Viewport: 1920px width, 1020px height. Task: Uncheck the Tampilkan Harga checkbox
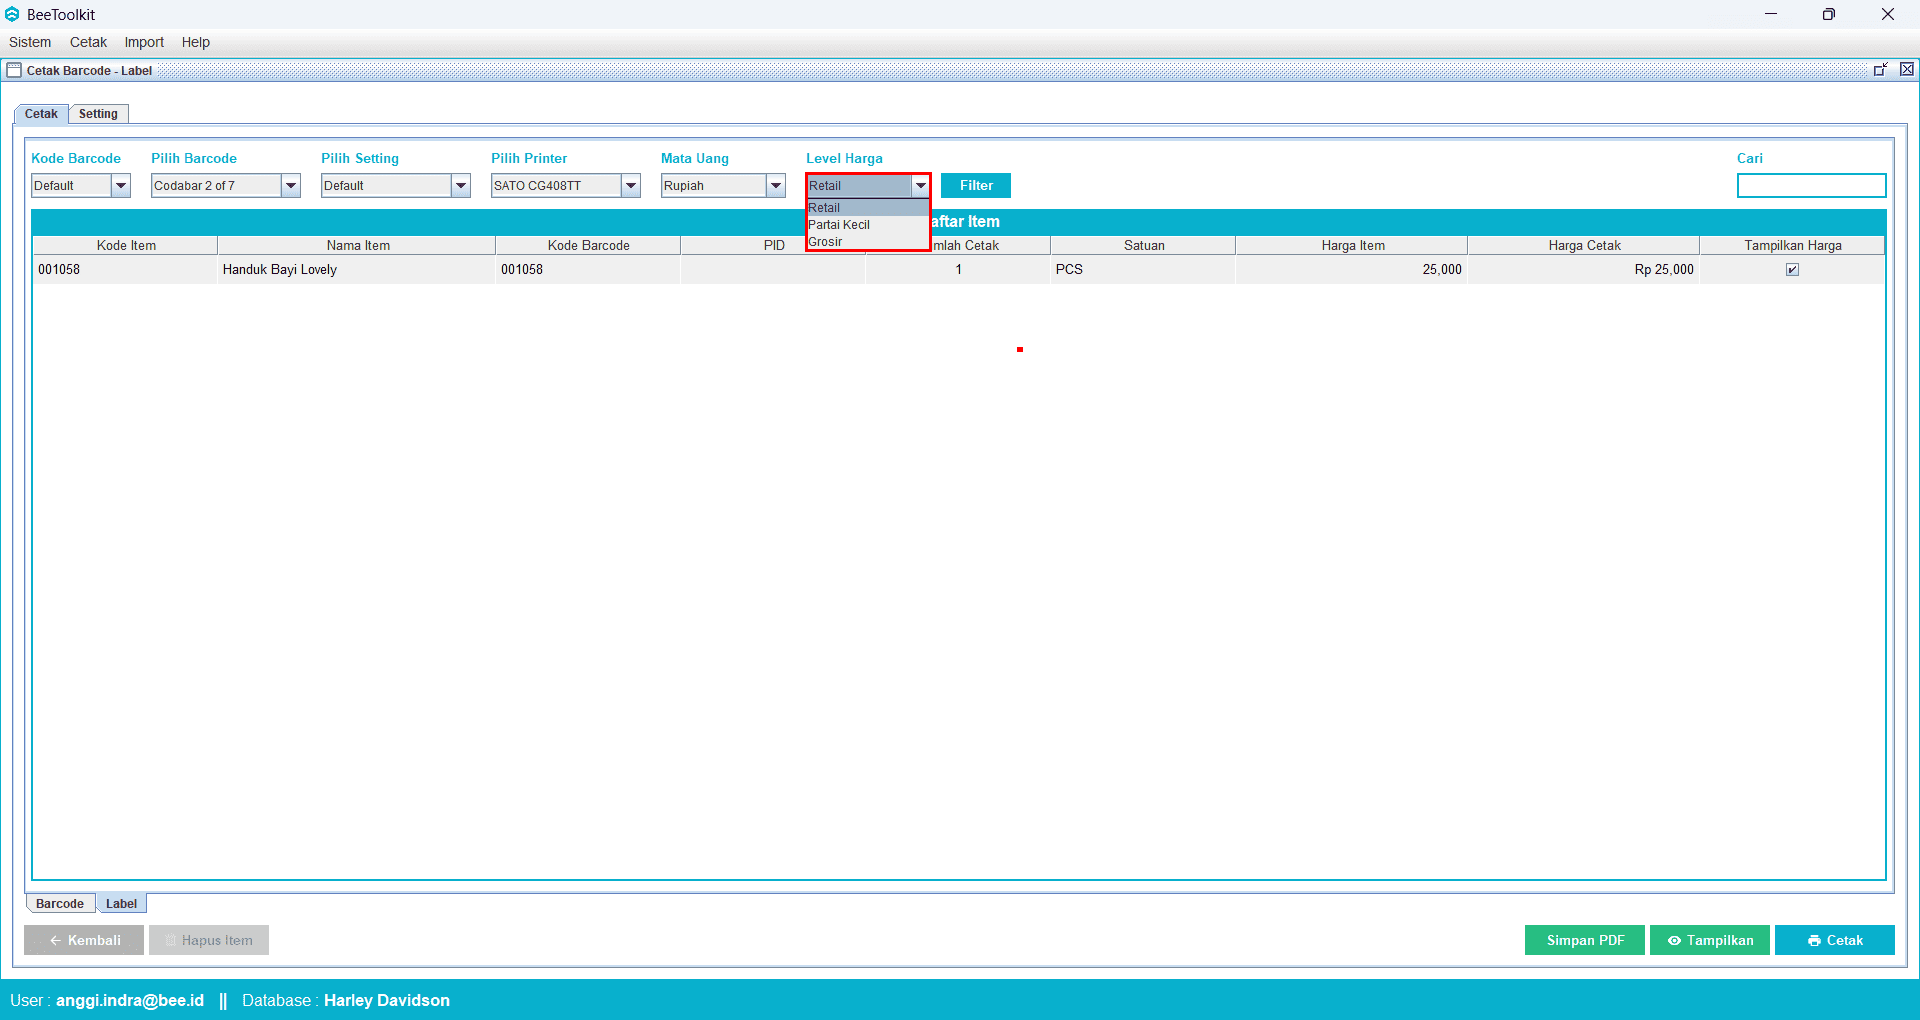click(x=1792, y=269)
